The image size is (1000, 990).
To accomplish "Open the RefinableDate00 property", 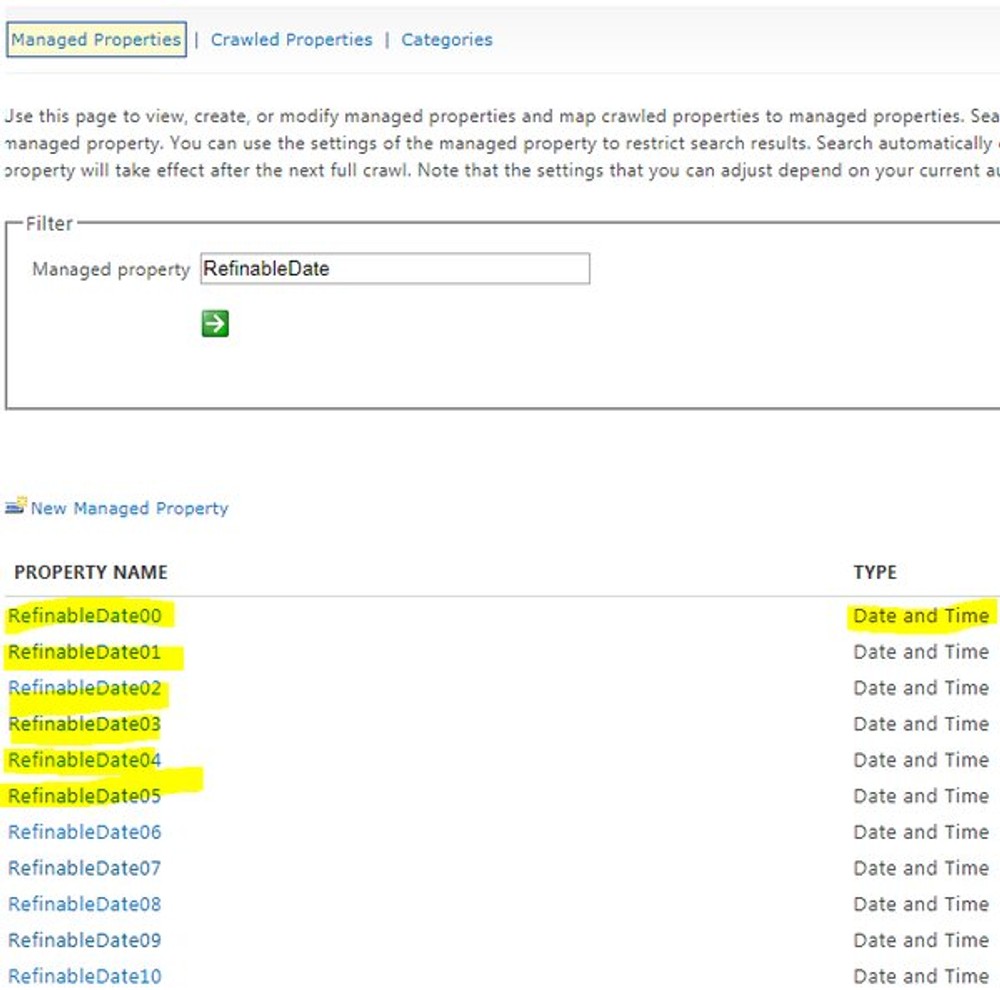I will click(84, 616).
